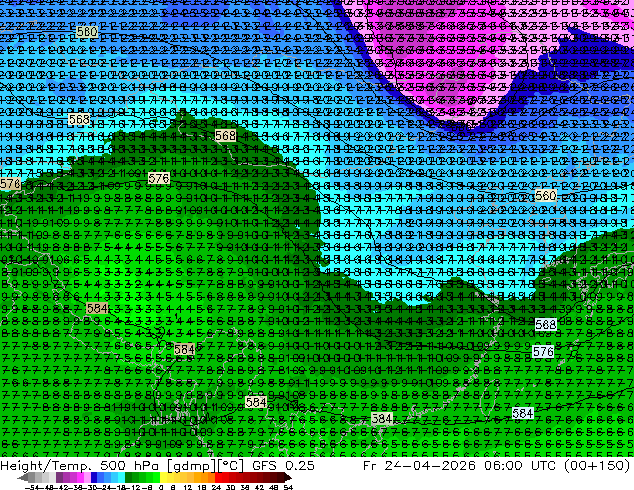Click the '[gdmp][°C]' units text
Screen dimensions: 634x490
pos(206,466)
